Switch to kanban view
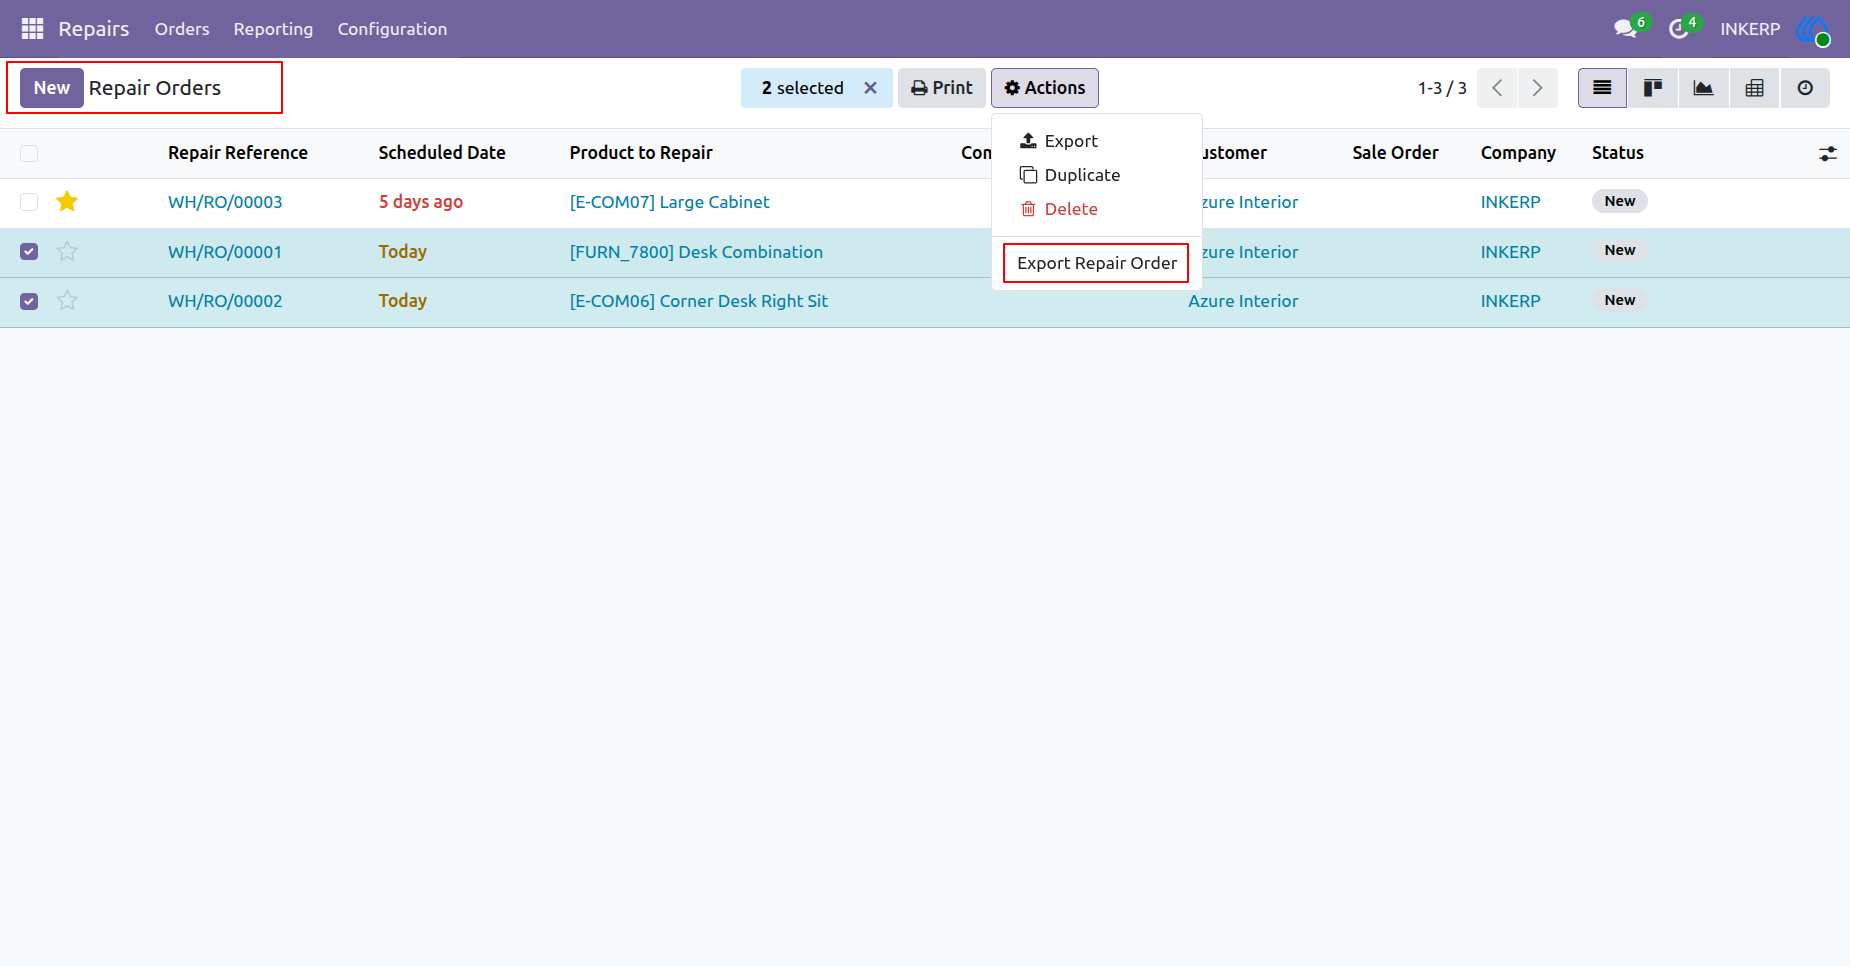The image size is (1850, 966). [1653, 88]
